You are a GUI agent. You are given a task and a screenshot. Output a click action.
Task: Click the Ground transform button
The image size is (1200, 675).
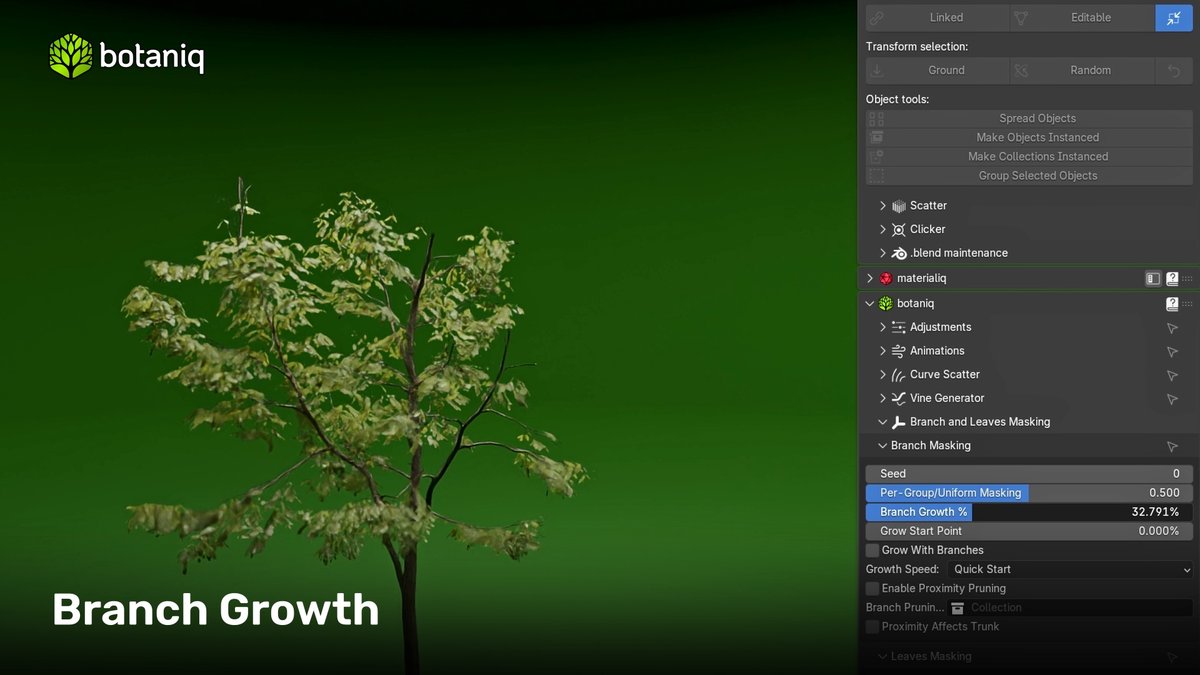[x=937, y=70]
